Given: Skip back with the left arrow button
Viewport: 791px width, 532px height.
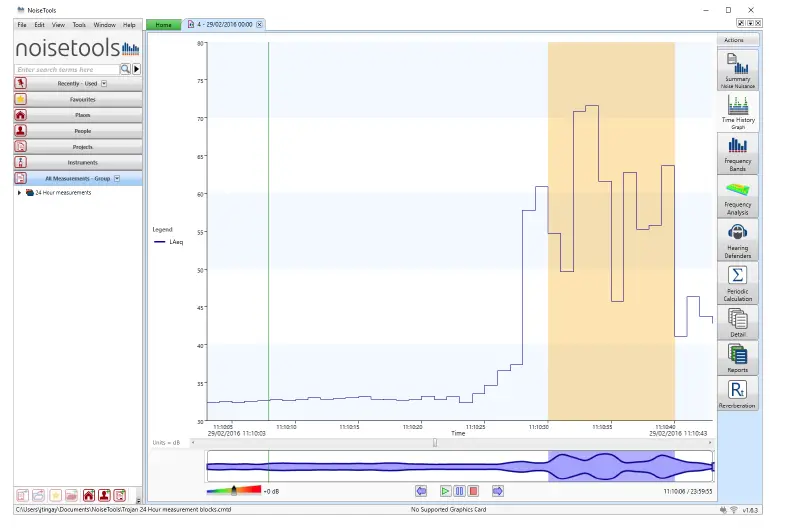Looking at the screenshot, I should [x=421, y=491].
